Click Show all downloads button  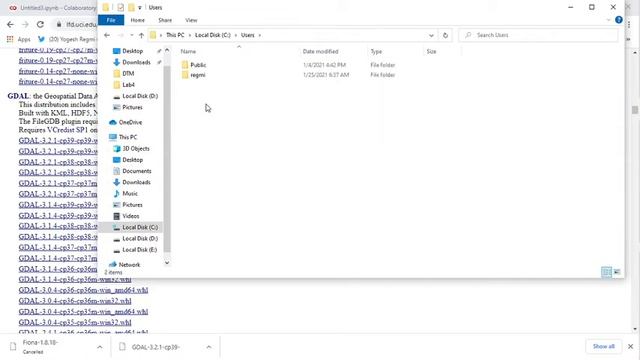click(604, 347)
